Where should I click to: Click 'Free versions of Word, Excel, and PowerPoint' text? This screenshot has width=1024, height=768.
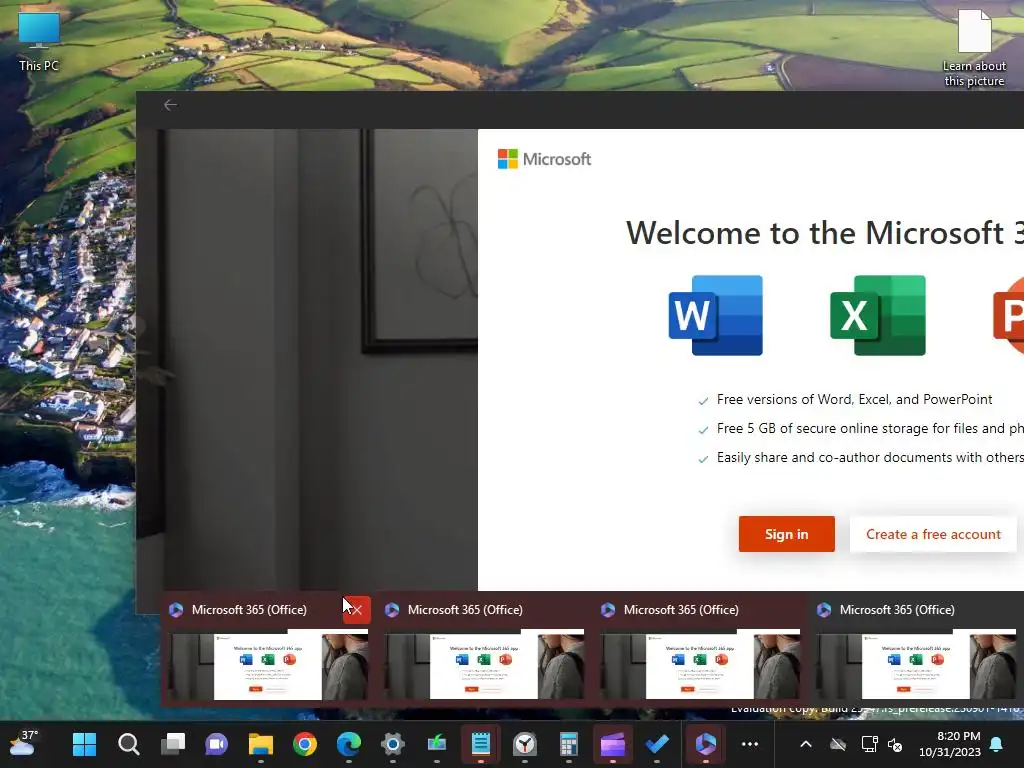pyautogui.click(x=854, y=399)
